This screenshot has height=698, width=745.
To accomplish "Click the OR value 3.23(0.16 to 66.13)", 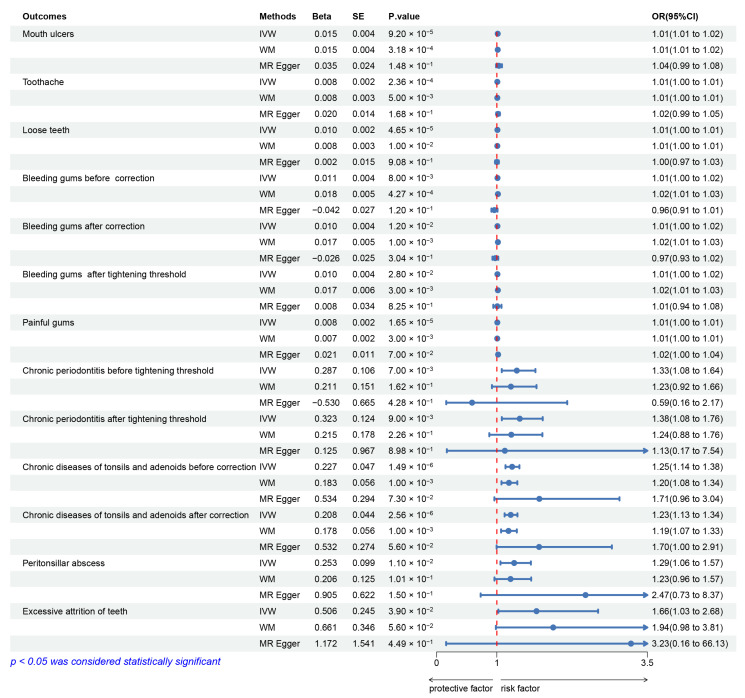I will [689, 643].
